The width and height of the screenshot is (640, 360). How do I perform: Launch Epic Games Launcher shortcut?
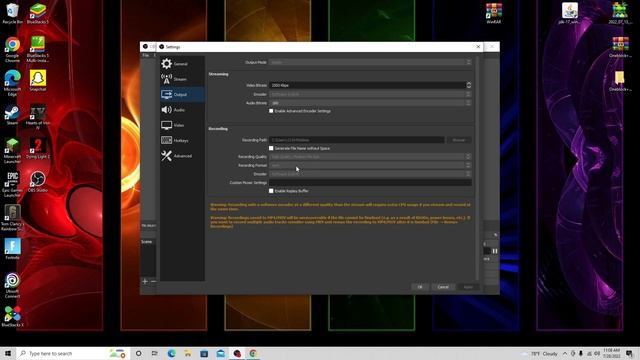coord(13,184)
